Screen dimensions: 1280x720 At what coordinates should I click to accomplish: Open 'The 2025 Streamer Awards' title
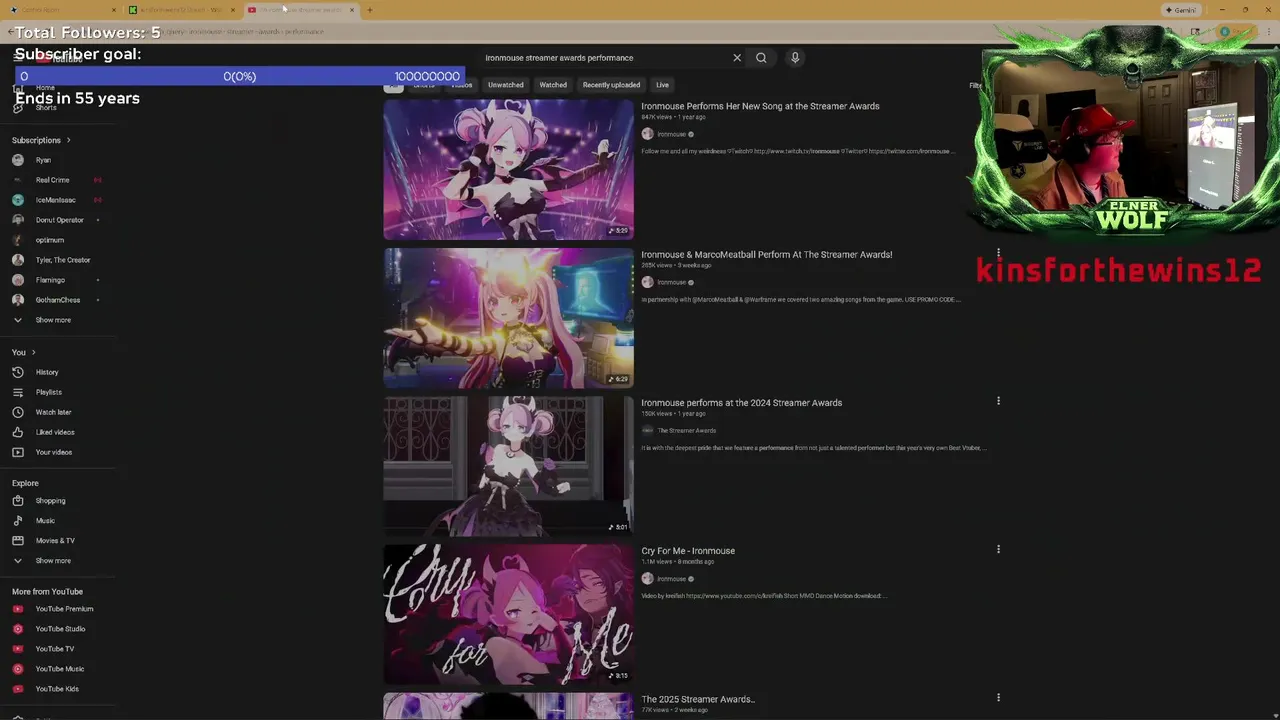point(698,699)
